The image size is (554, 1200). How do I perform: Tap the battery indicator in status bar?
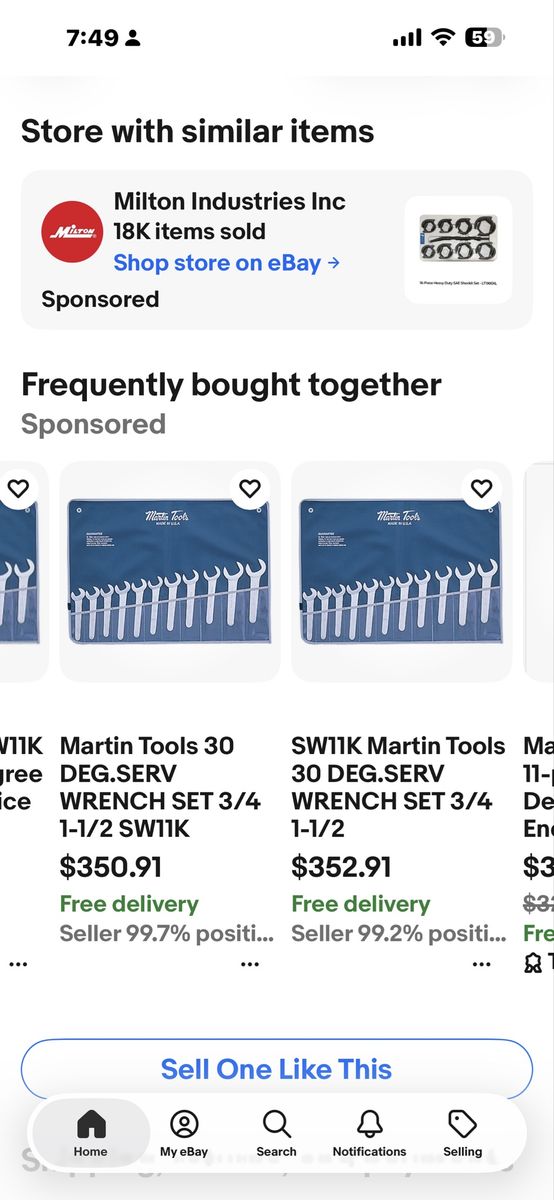click(x=484, y=38)
